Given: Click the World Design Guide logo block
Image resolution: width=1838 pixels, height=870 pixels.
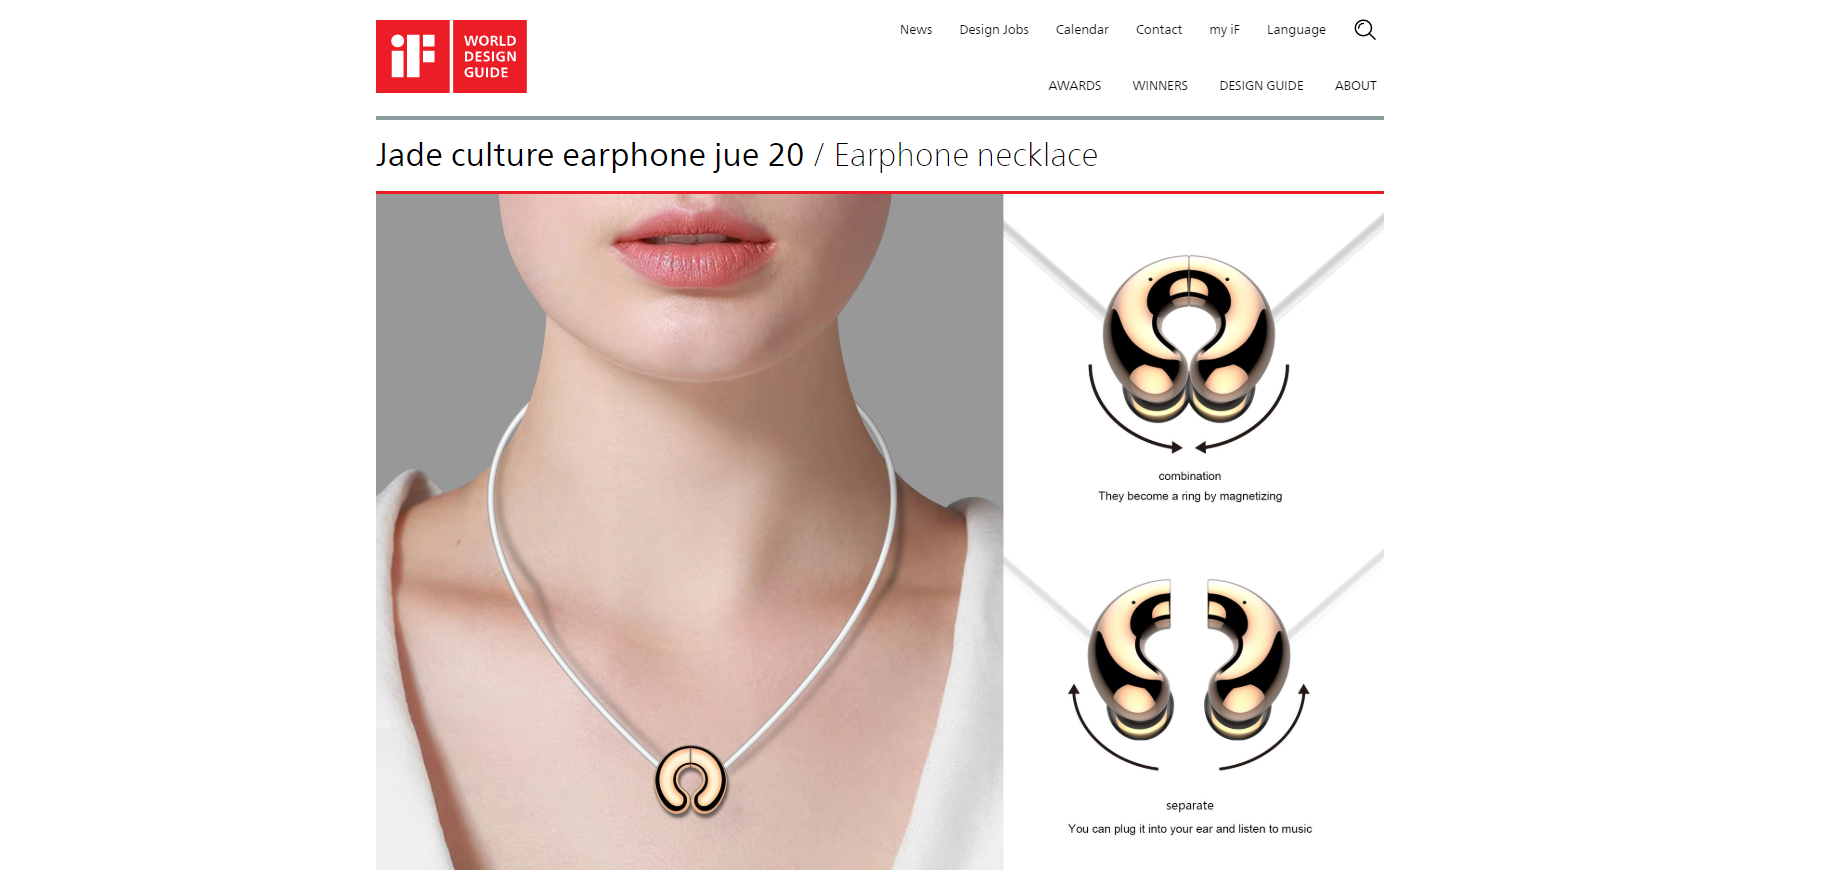Looking at the screenshot, I should 490,56.
